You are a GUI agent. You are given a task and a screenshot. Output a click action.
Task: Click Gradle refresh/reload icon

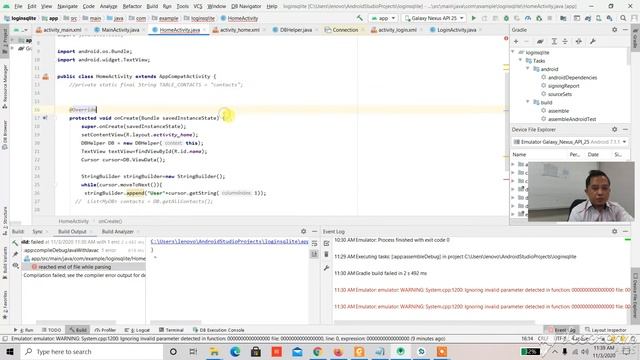click(540, 41)
